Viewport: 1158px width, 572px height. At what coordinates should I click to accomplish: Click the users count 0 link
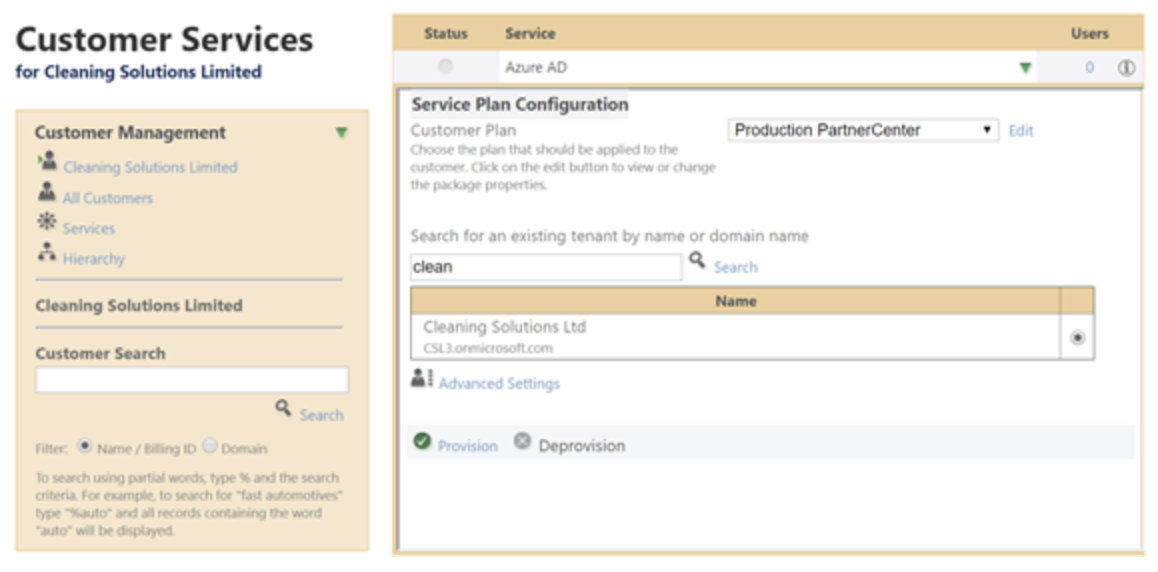coord(1089,68)
